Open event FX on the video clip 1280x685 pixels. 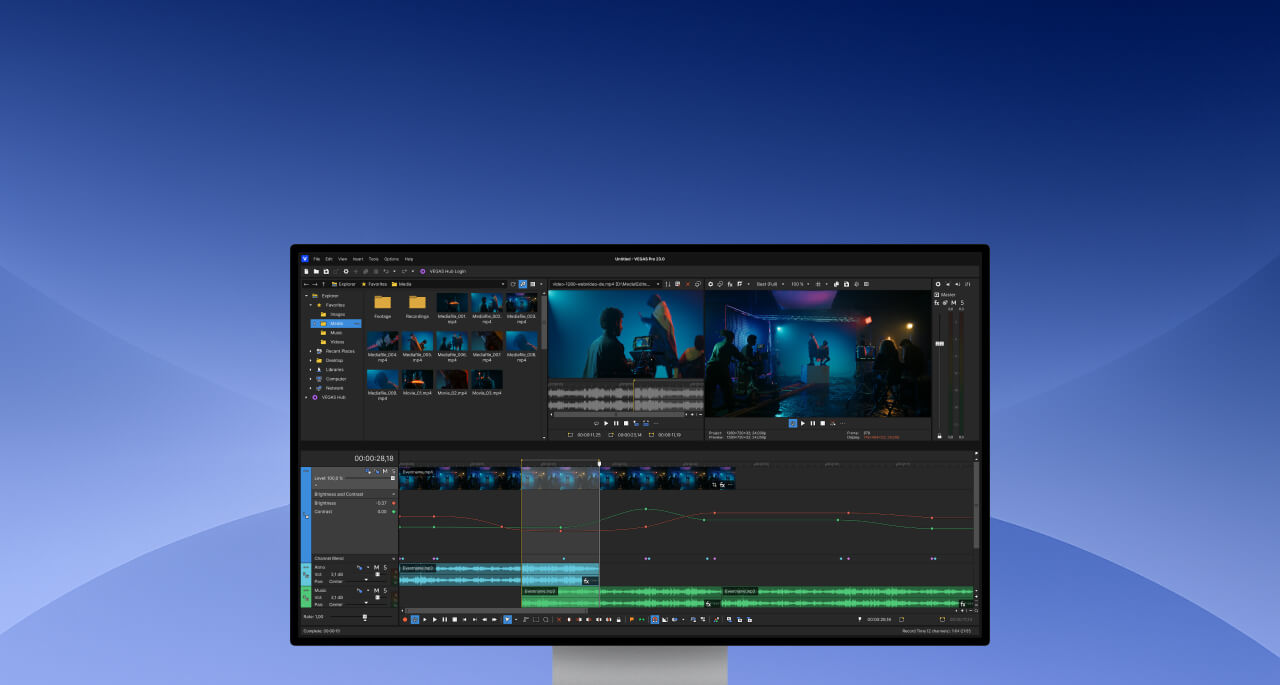[x=722, y=484]
